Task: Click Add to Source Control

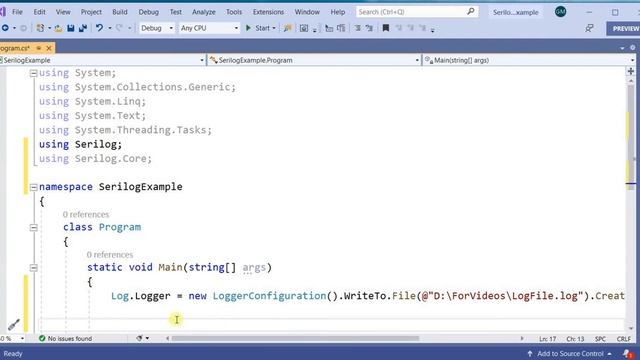Action: [570, 354]
